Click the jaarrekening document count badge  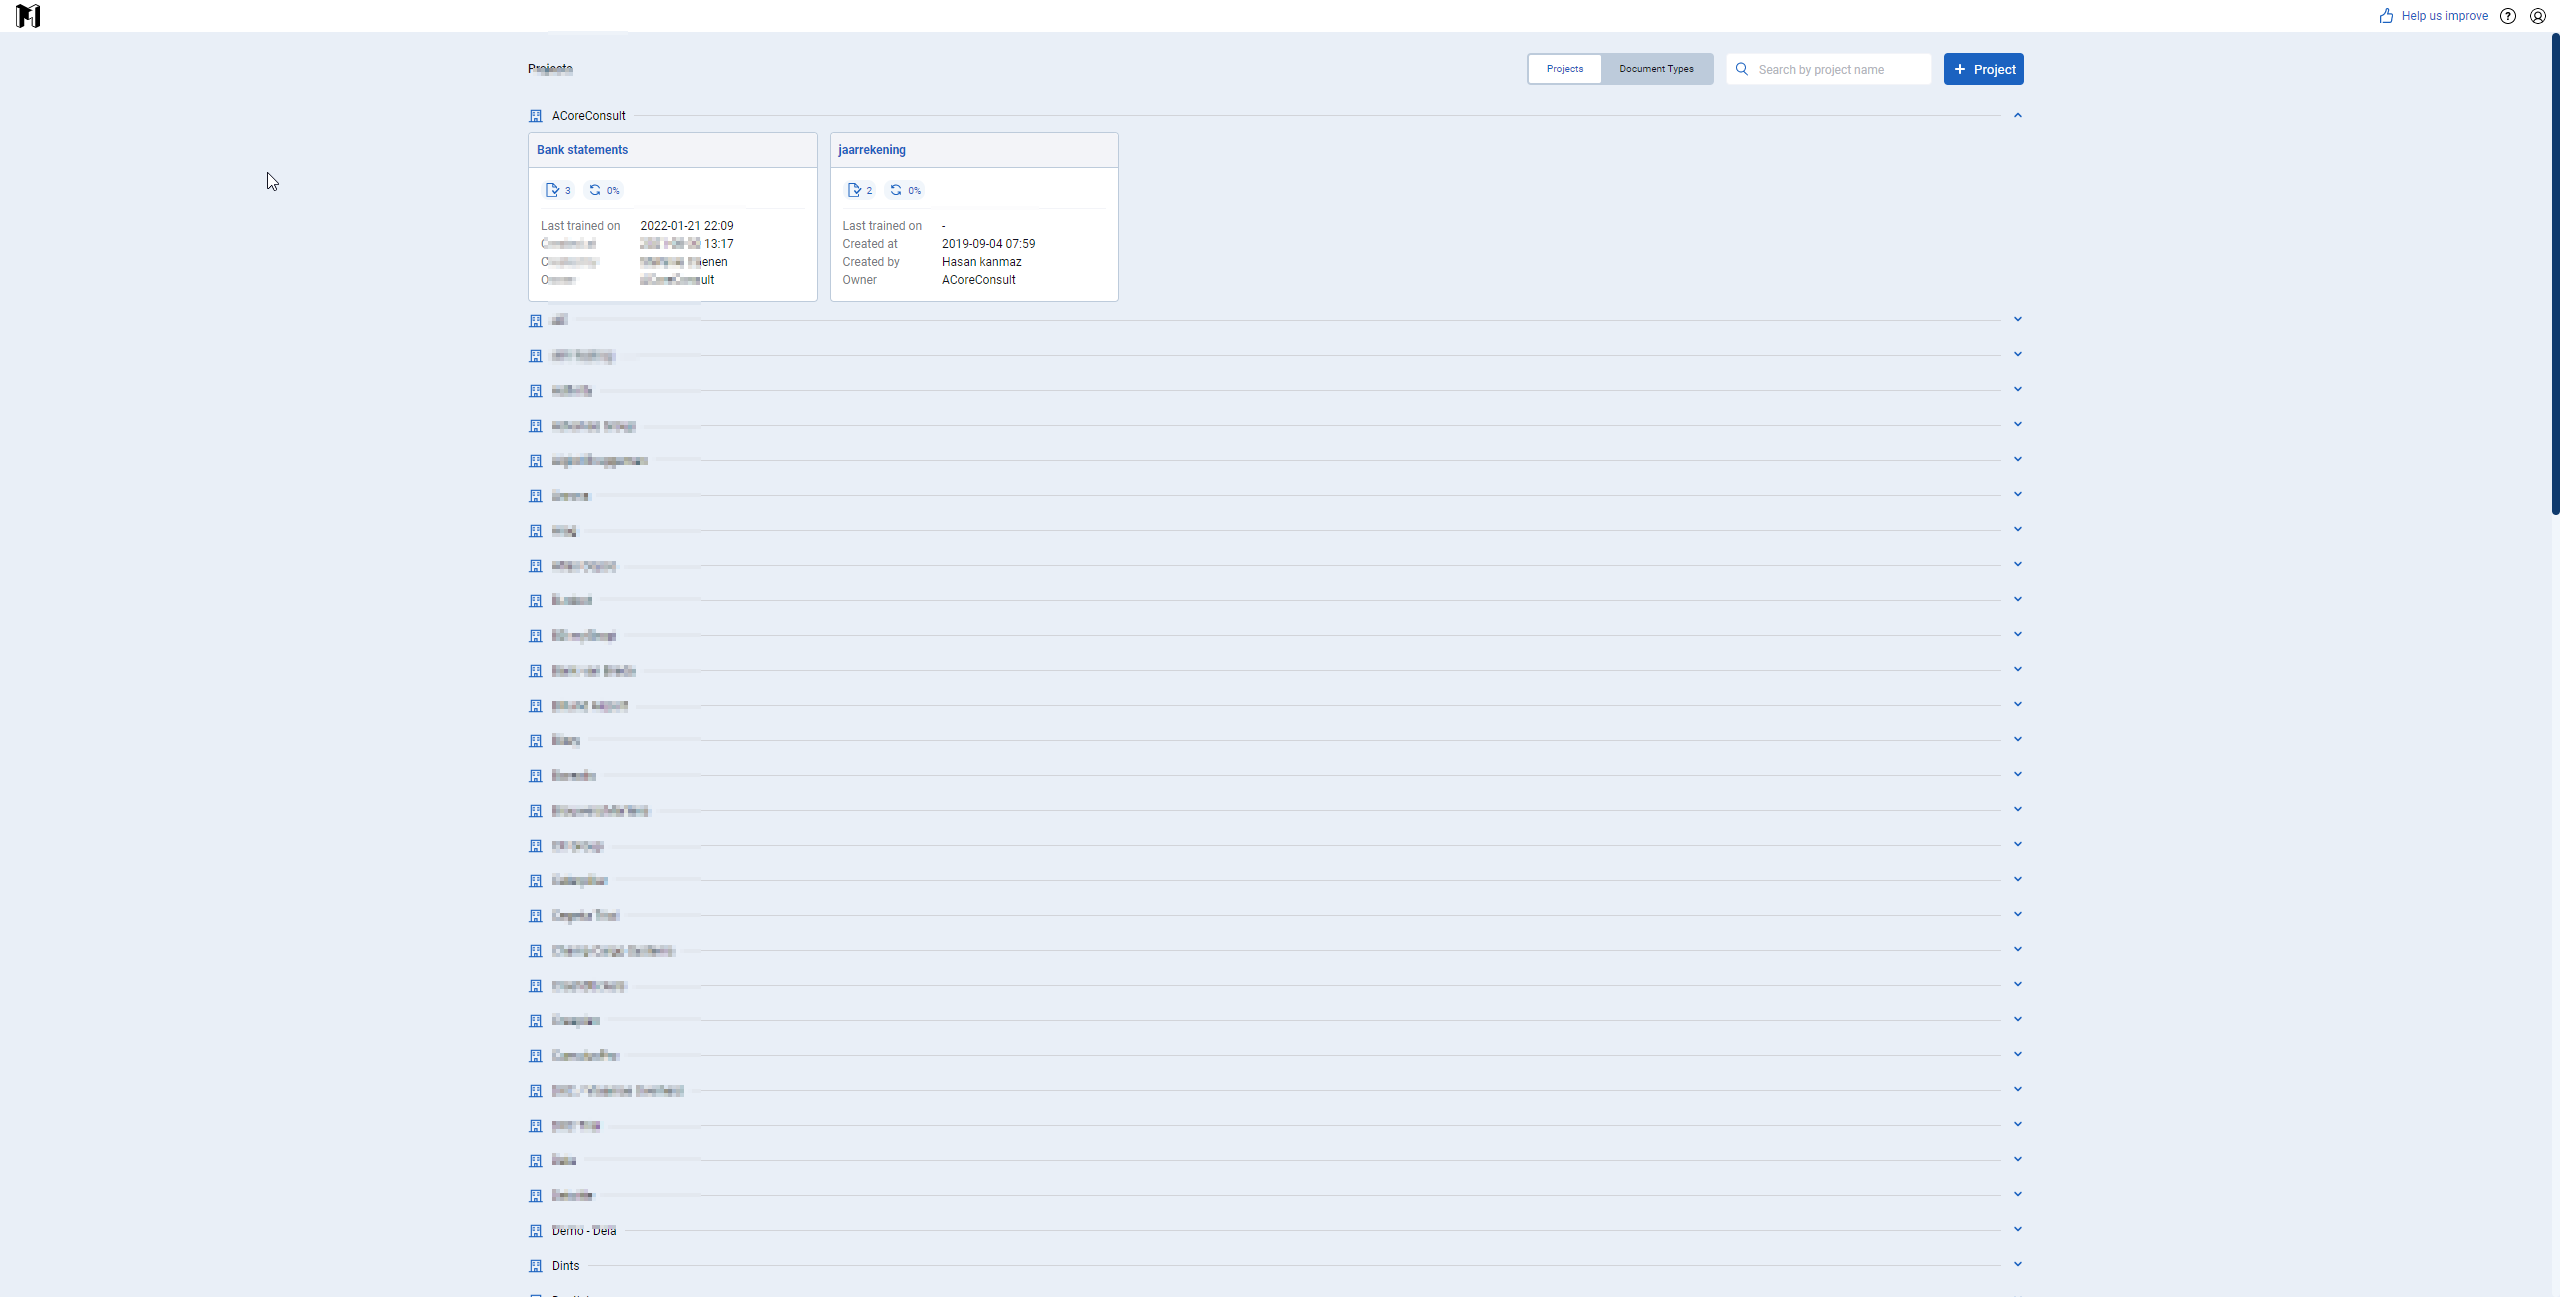pos(860,190)
